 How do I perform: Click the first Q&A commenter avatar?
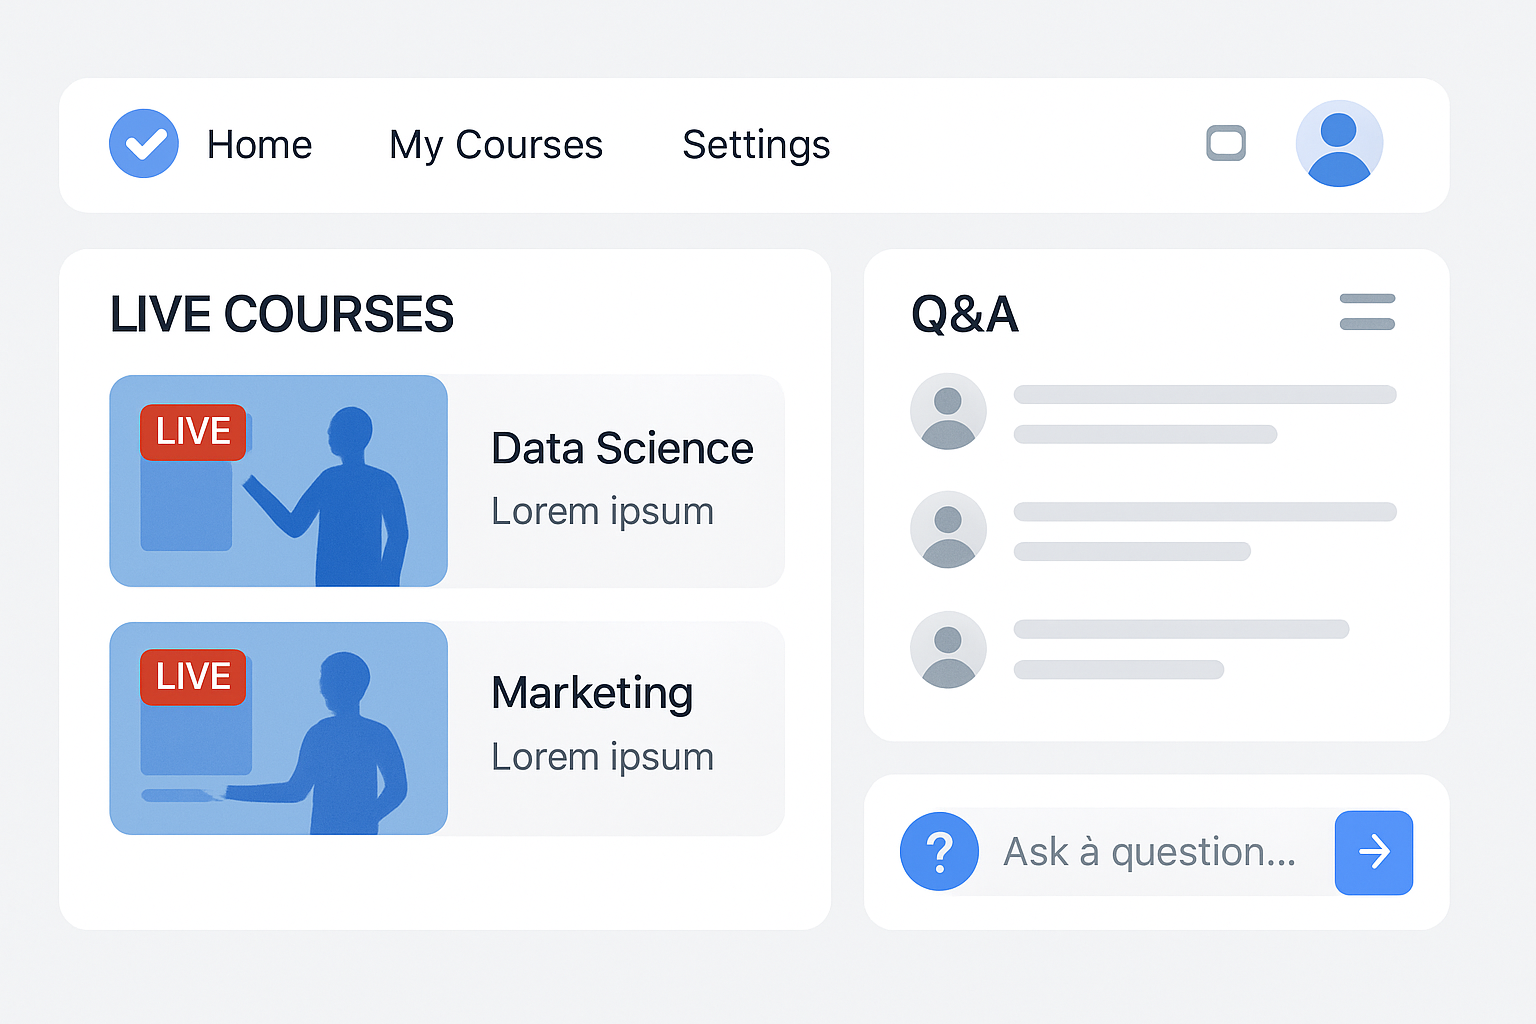[x=948, y=411]
